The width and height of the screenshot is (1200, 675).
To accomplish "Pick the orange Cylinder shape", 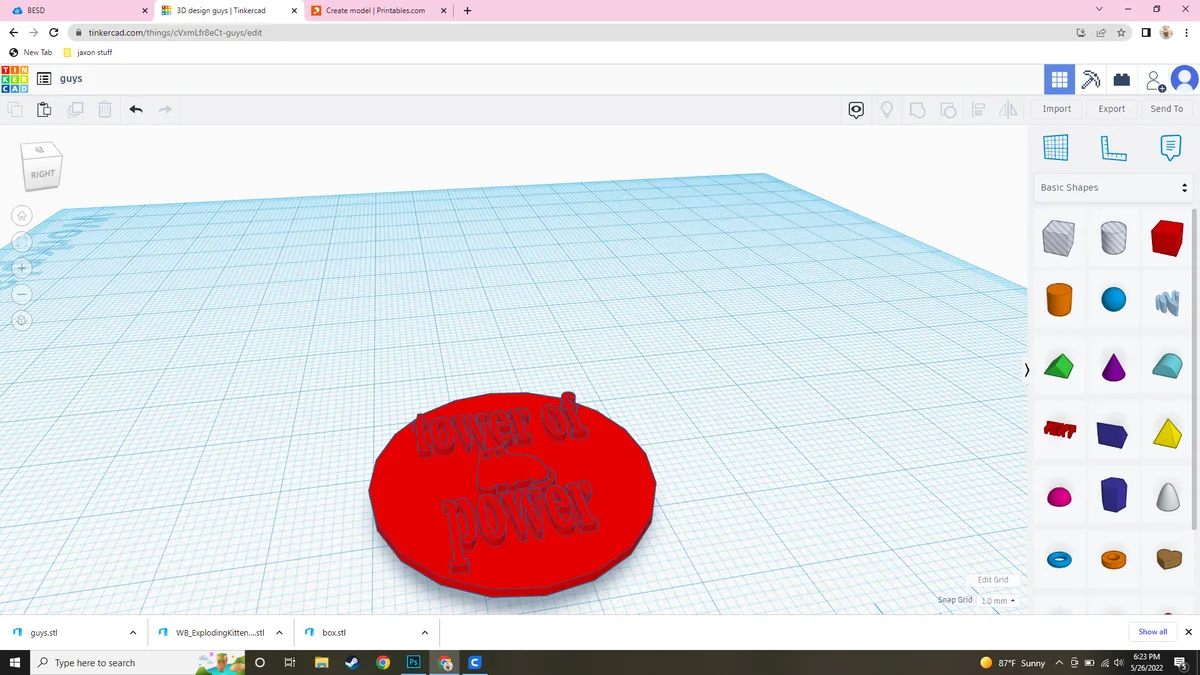I will point(1059,299).
